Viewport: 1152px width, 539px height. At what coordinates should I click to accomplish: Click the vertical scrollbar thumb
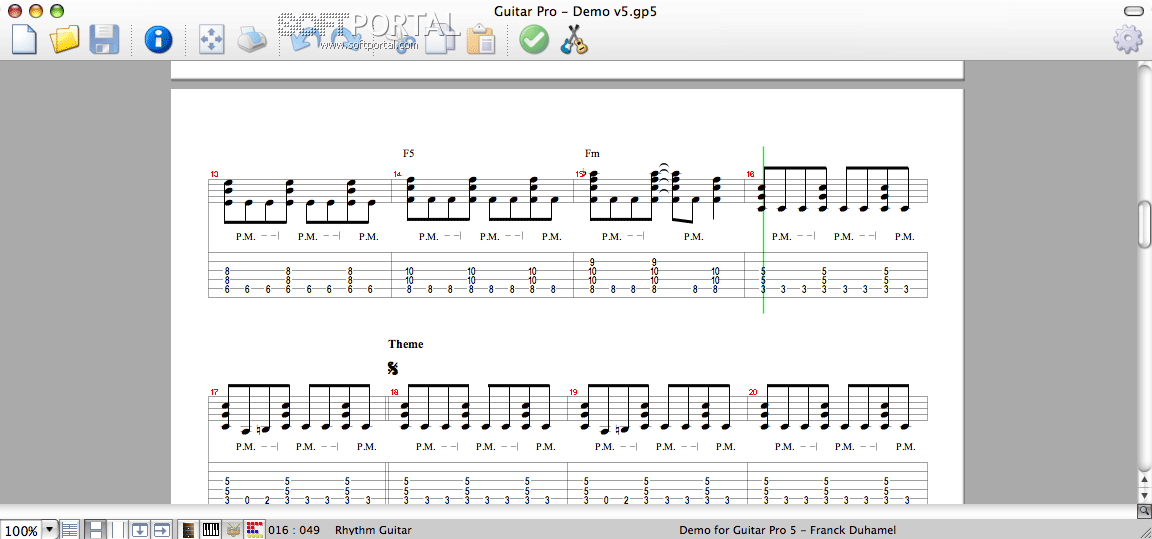tap(1145, 224)
